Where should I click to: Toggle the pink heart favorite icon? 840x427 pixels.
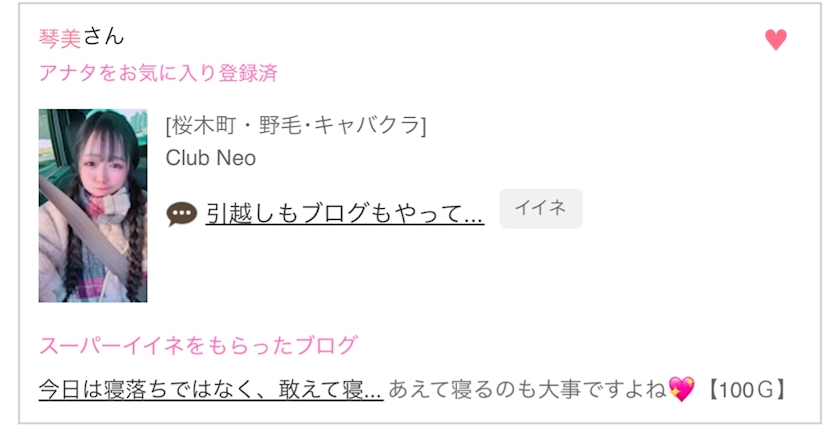pyautogui.click(x=776, y=40)
